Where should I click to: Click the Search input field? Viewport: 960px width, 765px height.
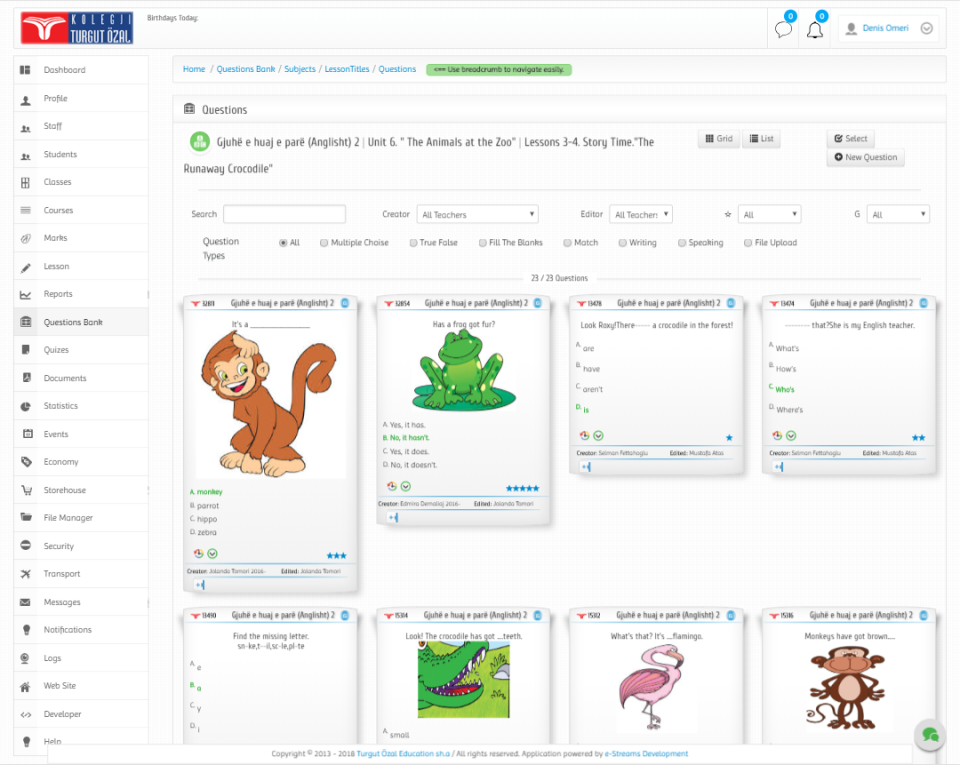tap(285, 214)
